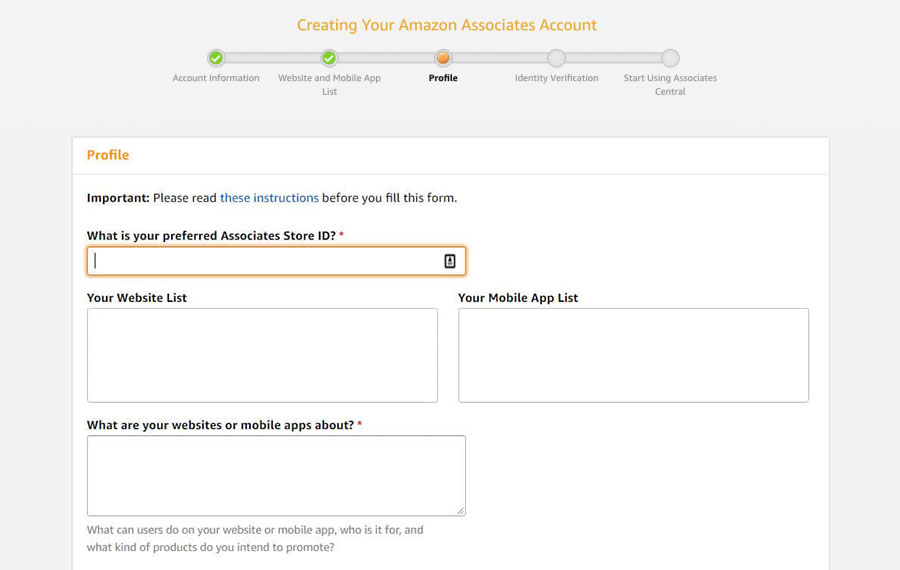
Task: Focus the preferred Associates Store ID field
Action: coord(276,261)
